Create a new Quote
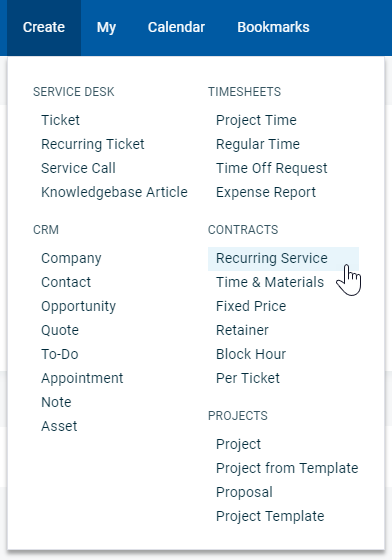This screenshot has height=560, width=392. (x=60, y=330)
